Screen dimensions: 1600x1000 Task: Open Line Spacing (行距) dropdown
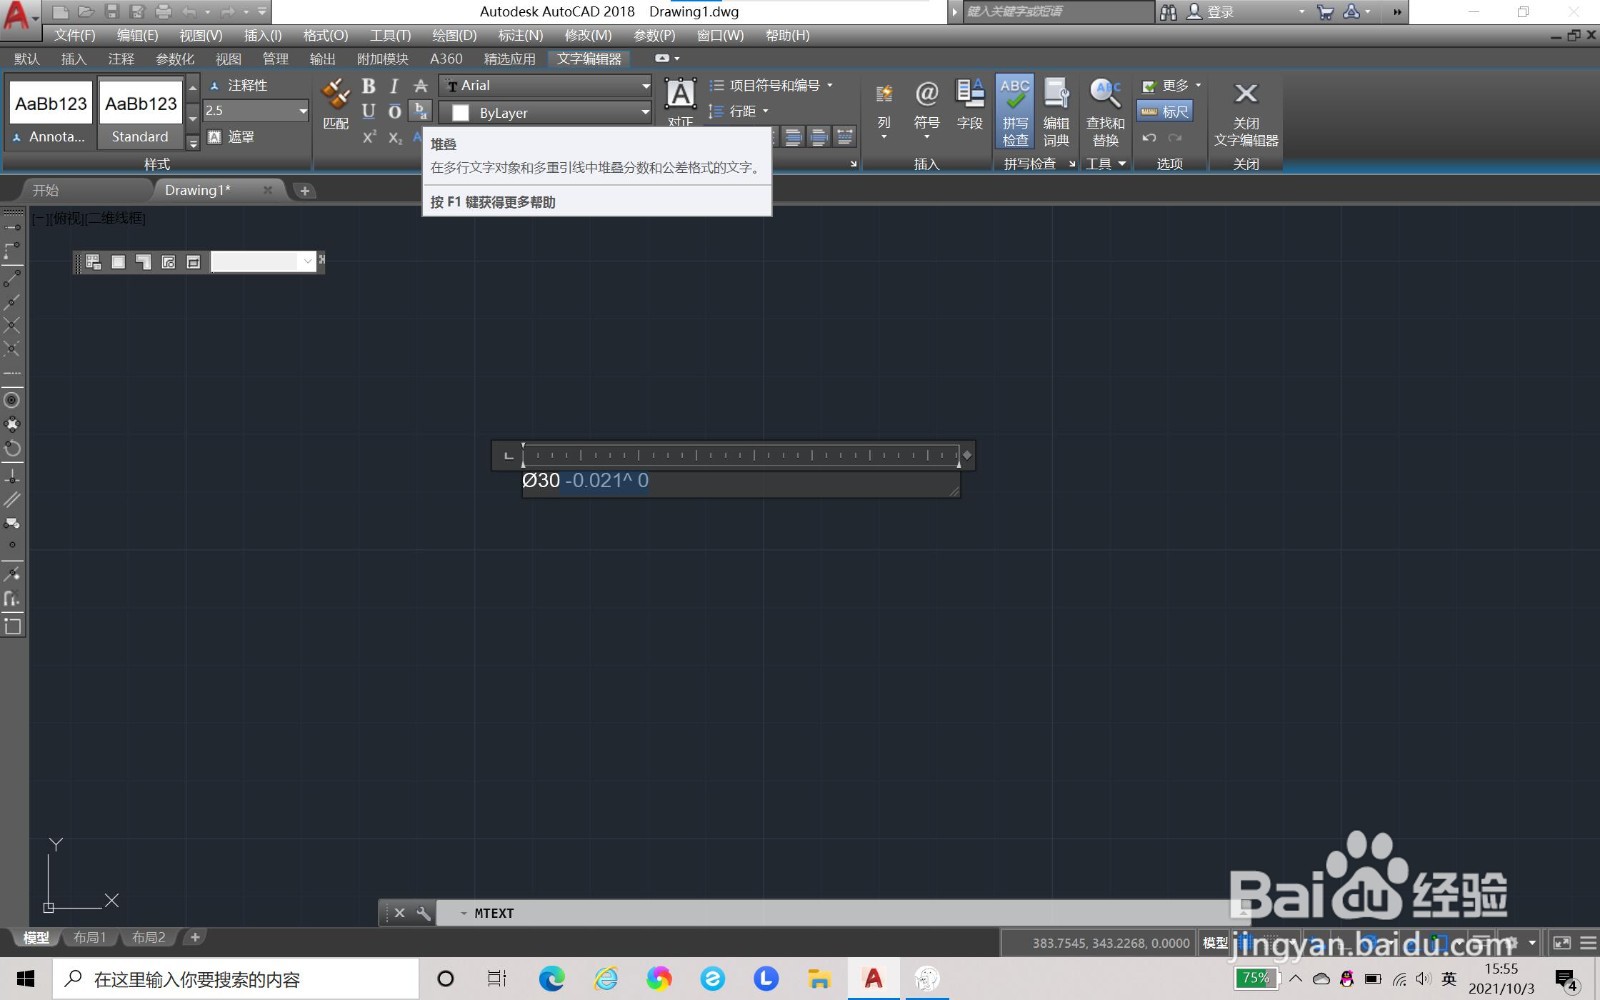point(739,111)
